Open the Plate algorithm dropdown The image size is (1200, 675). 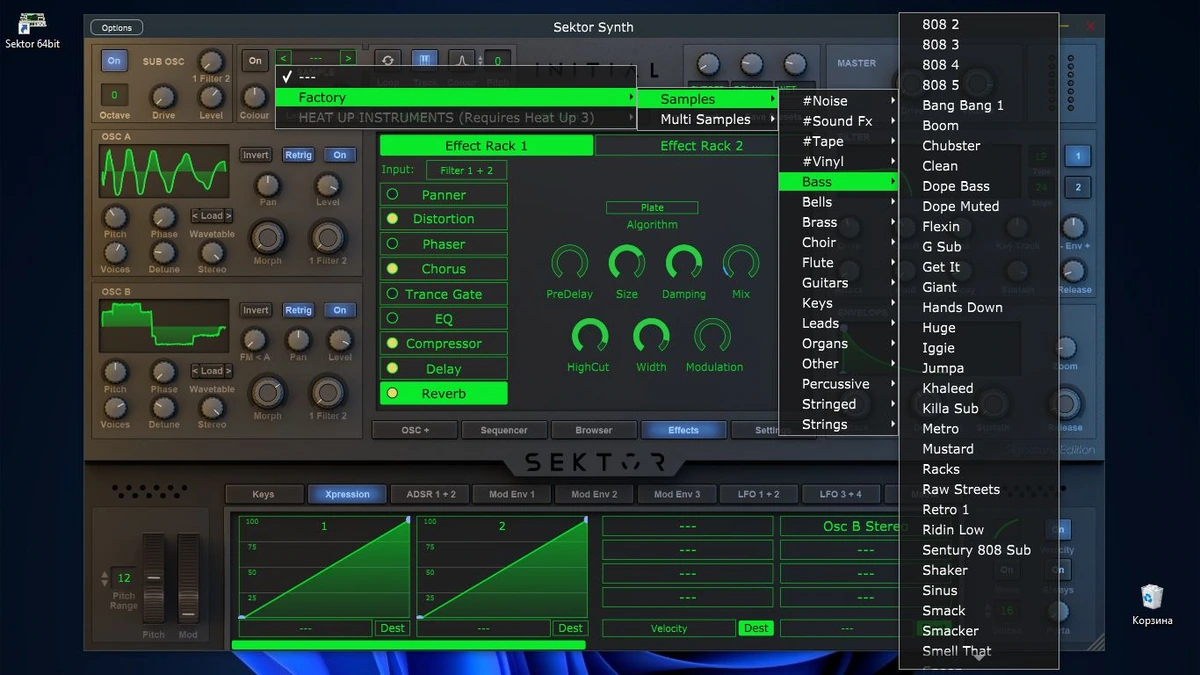pos(652,208)
